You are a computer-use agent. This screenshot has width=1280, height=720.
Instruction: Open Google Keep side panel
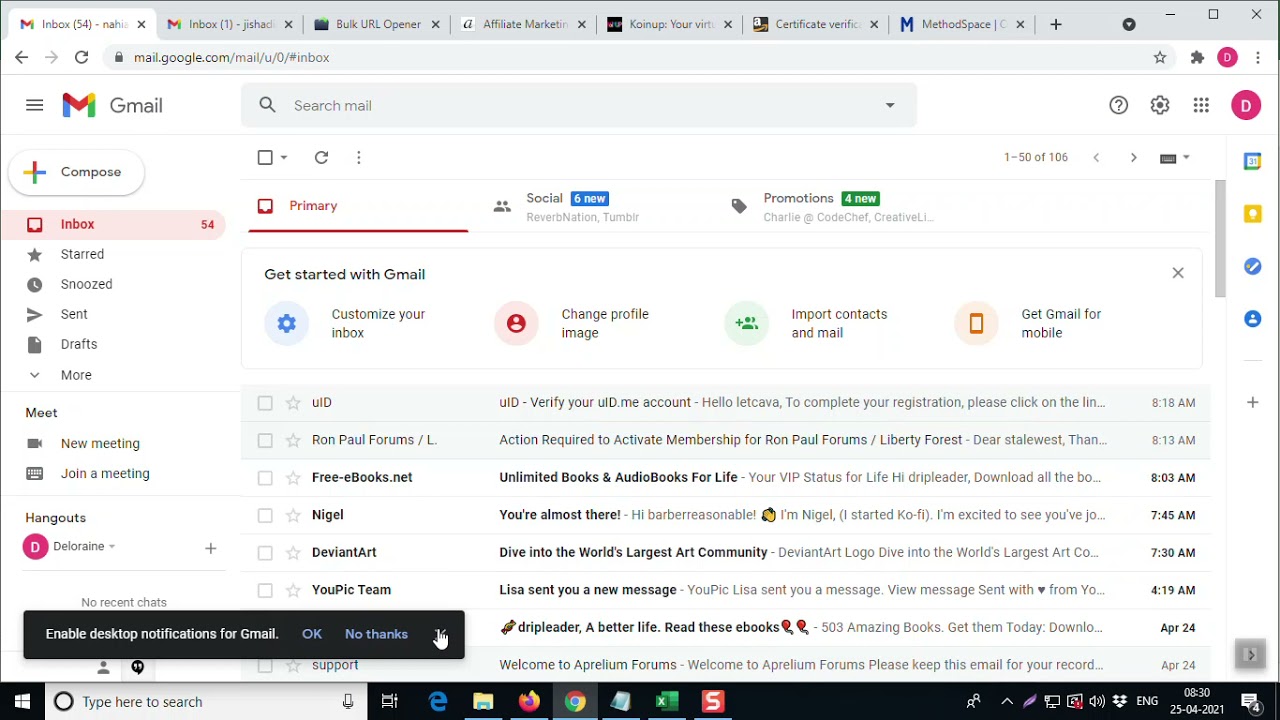coord(1253,213)
